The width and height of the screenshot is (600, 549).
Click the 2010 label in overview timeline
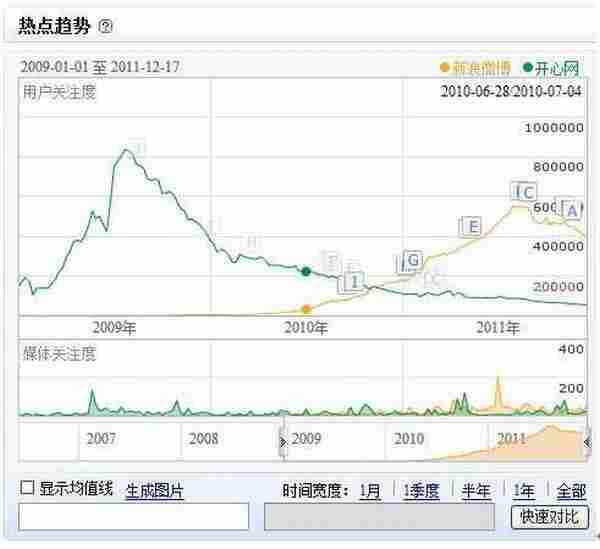409,438
